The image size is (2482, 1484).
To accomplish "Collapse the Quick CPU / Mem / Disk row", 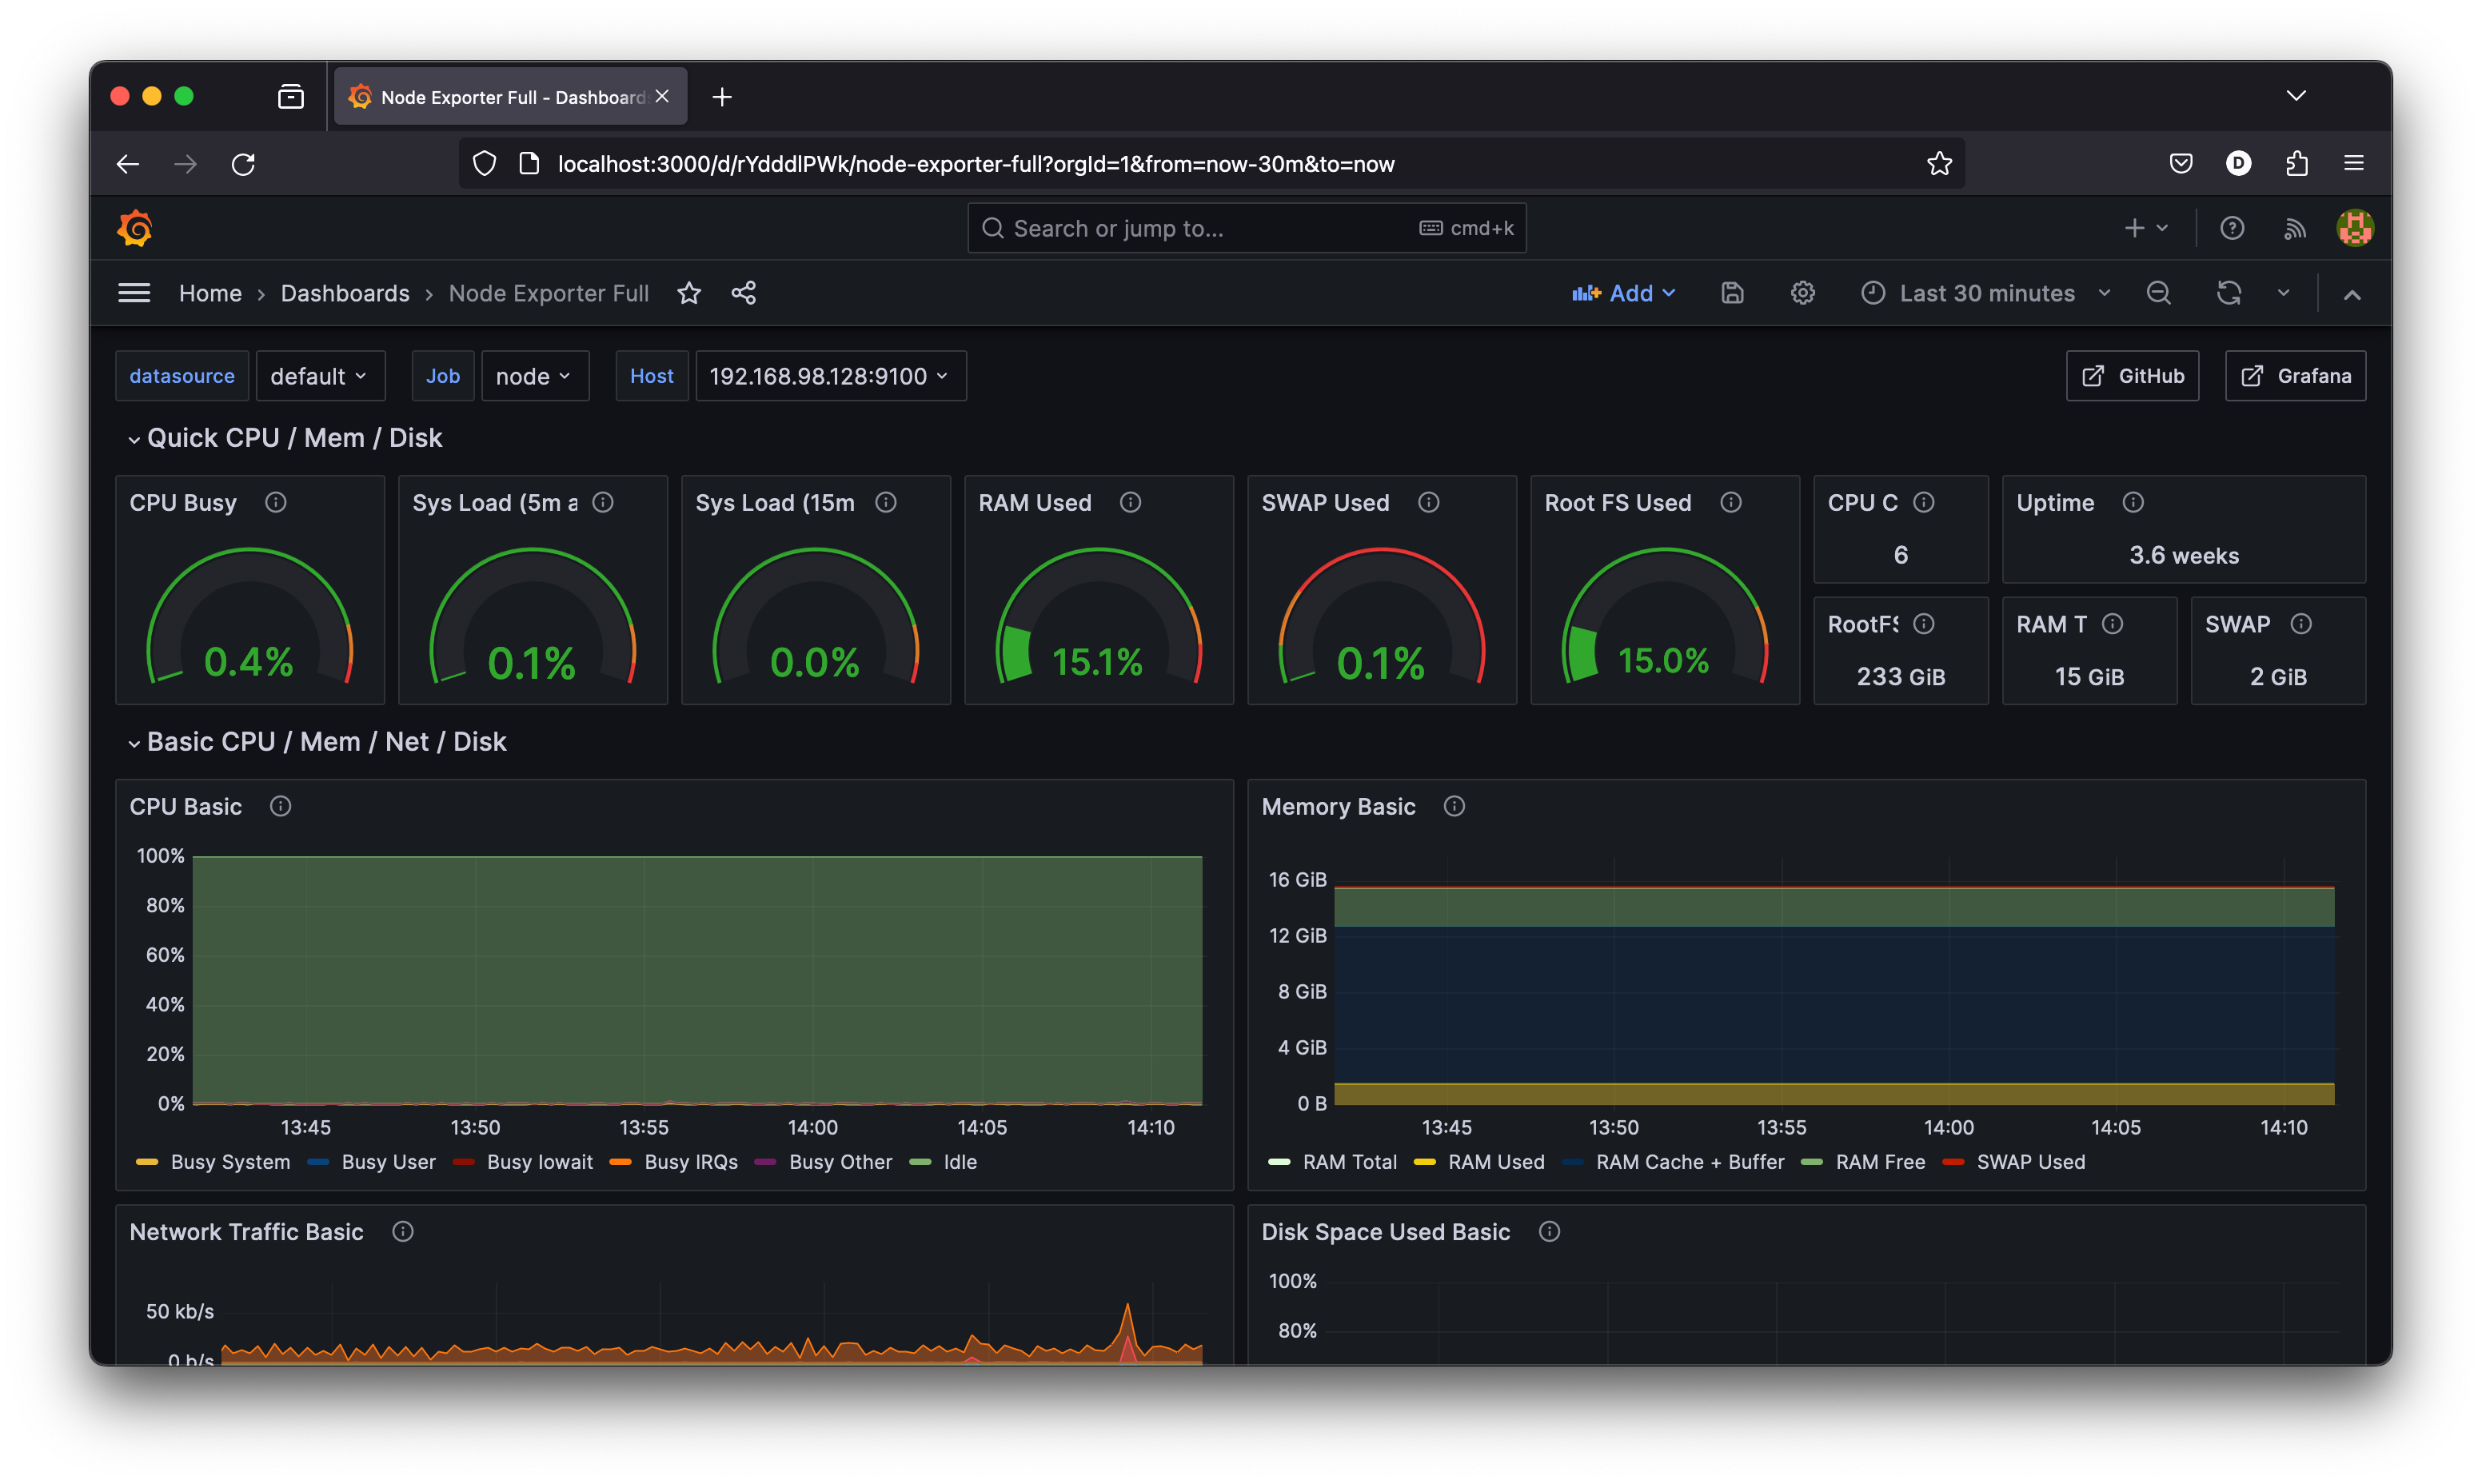I will tap(294, 438).
